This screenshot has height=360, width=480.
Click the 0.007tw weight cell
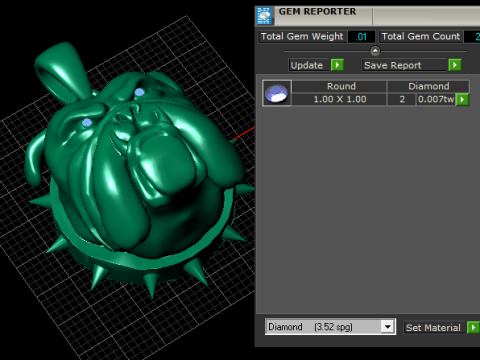click(x=436, y=99)
